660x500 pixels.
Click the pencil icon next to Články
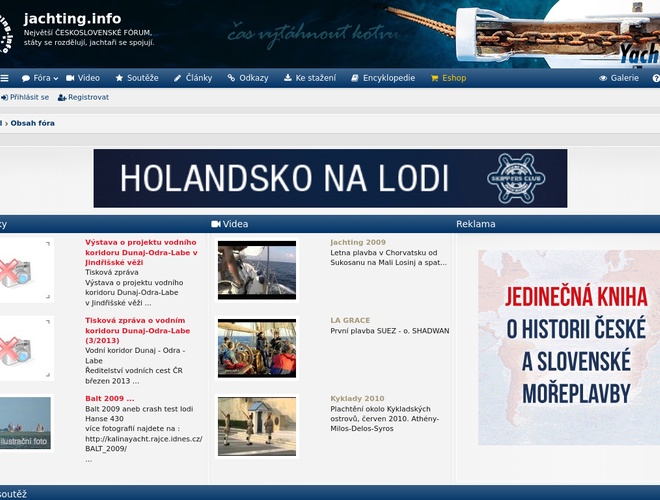178,78
